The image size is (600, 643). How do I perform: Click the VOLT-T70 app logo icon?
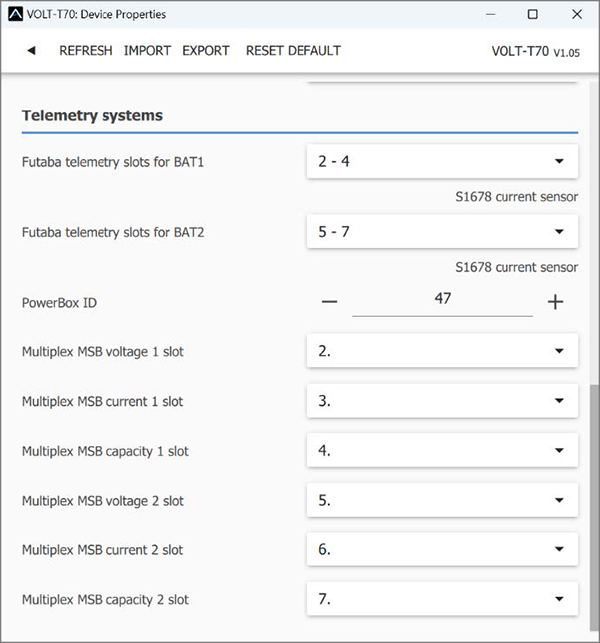[x=14, y=14]
